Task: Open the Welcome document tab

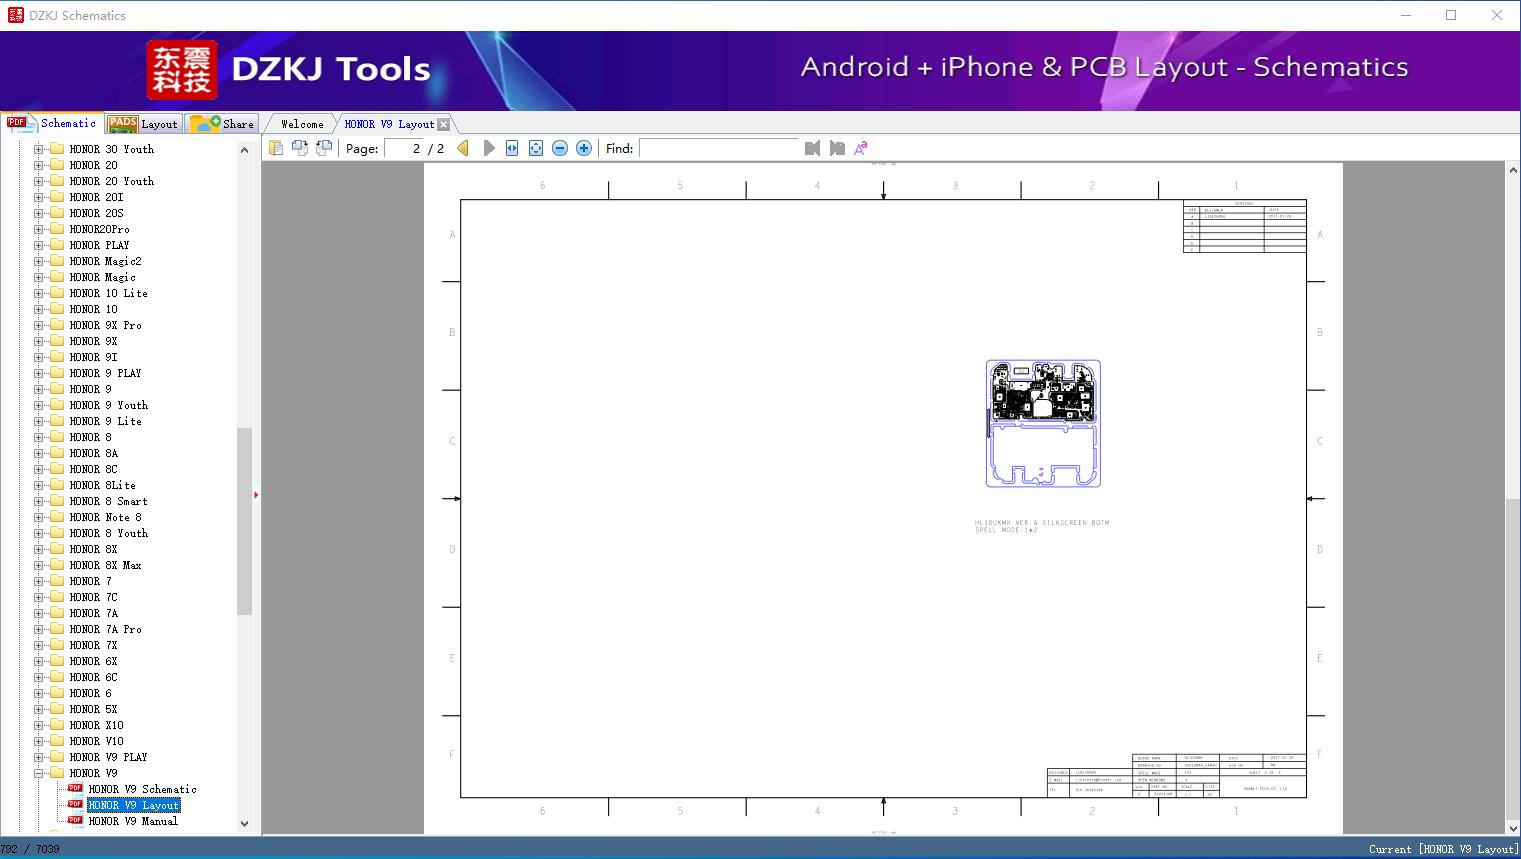Action: tap(302, 125)
